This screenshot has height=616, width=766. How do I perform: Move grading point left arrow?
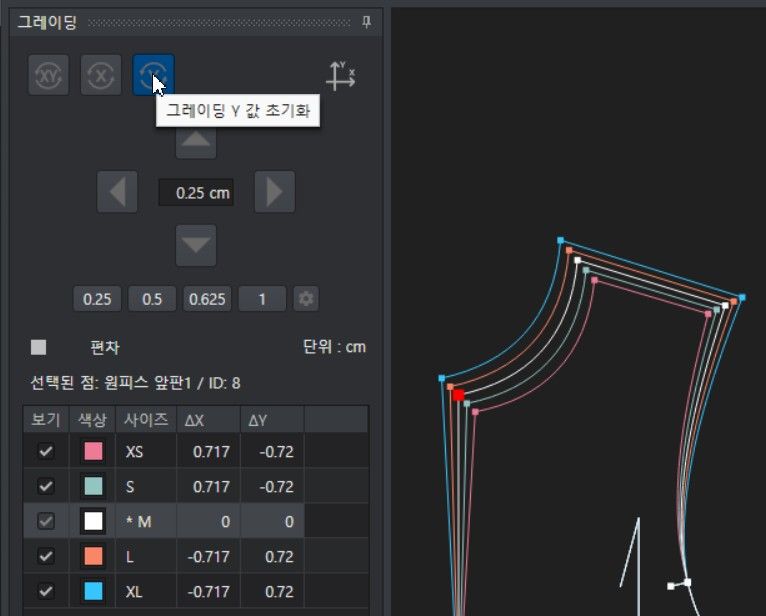[x=117, y=192]
